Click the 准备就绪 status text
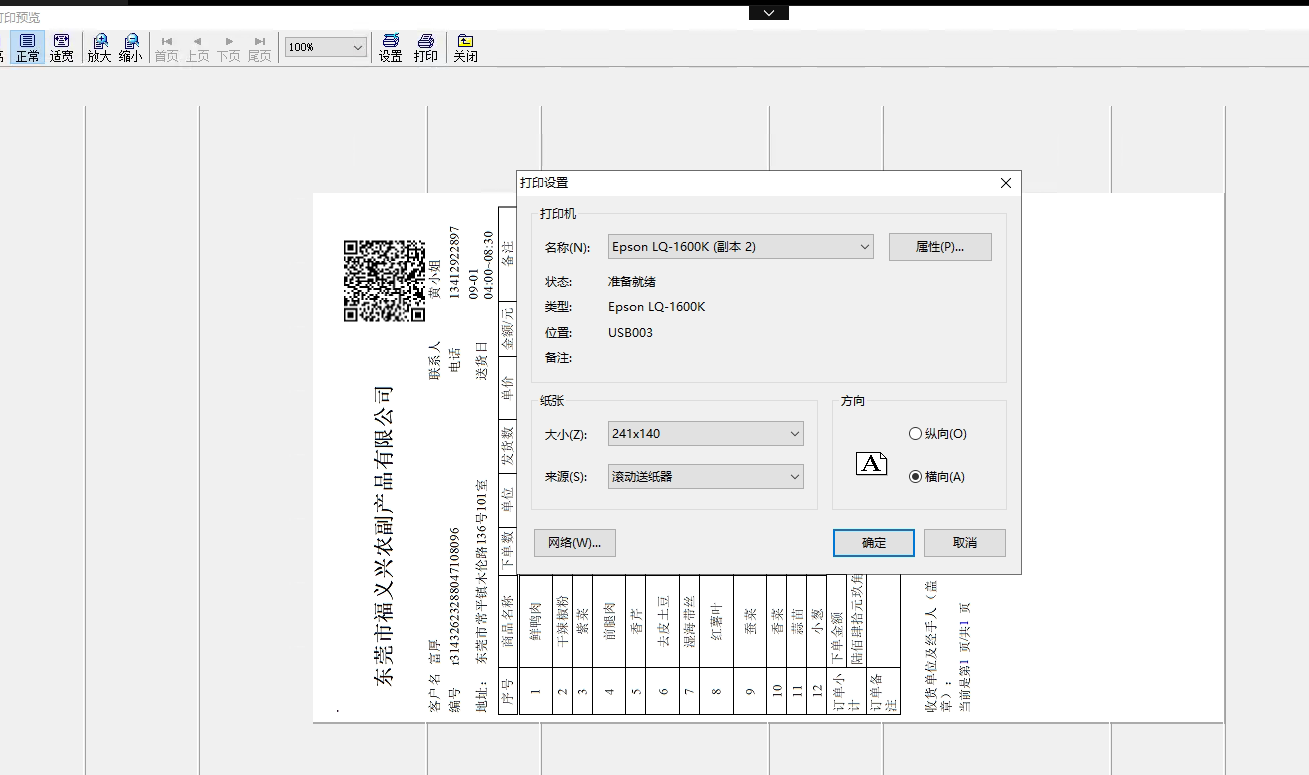Screen dimensions: 1309x775 [x=632, y=282]
